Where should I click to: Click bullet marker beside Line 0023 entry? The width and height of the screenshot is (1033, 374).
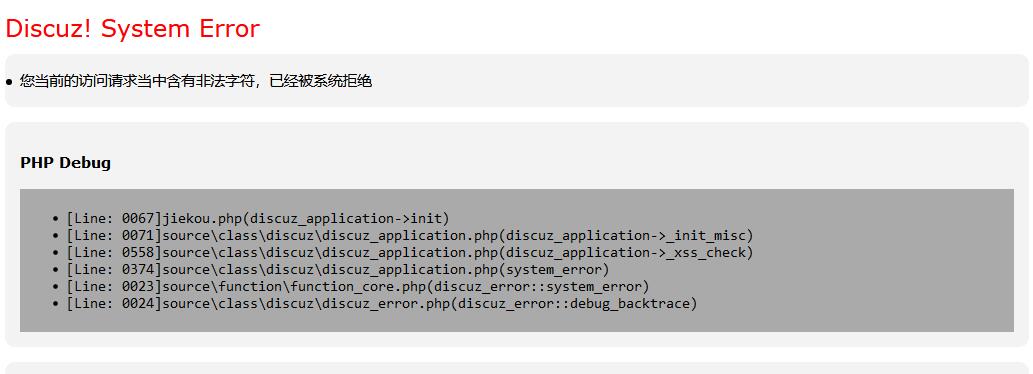coord(55,287)
